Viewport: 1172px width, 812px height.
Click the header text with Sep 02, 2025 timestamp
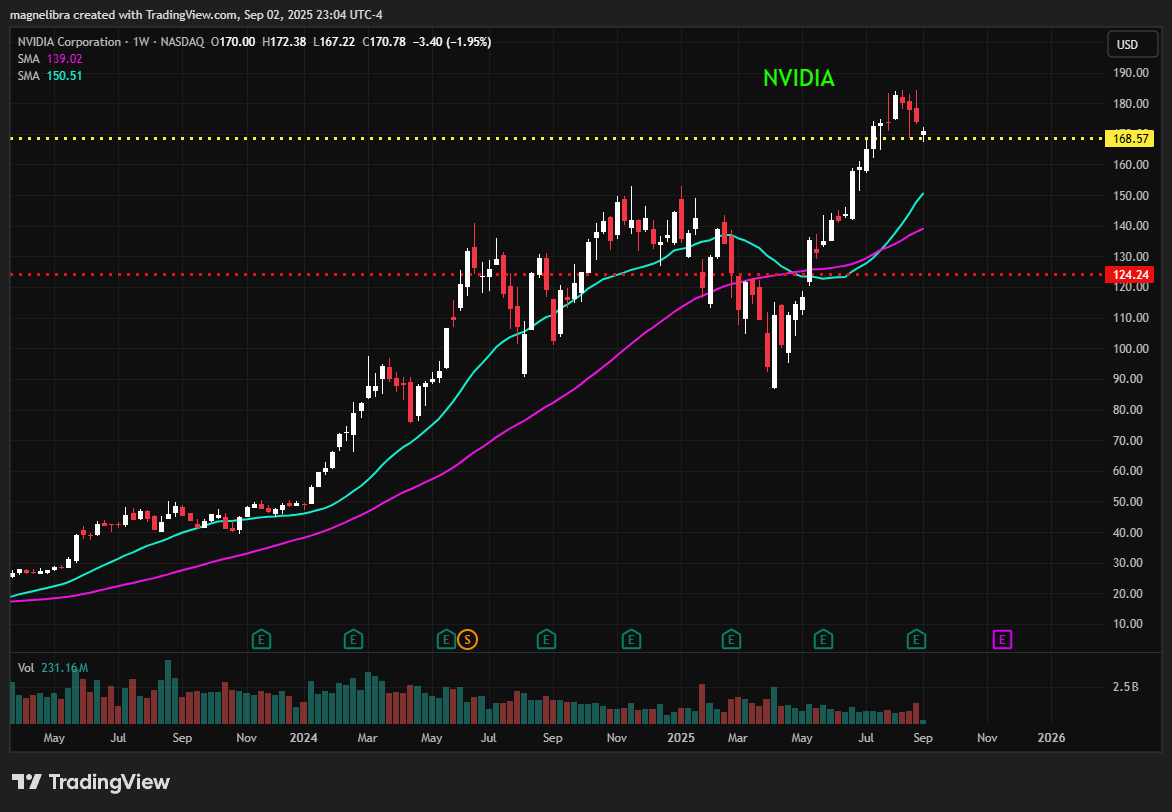197,15
